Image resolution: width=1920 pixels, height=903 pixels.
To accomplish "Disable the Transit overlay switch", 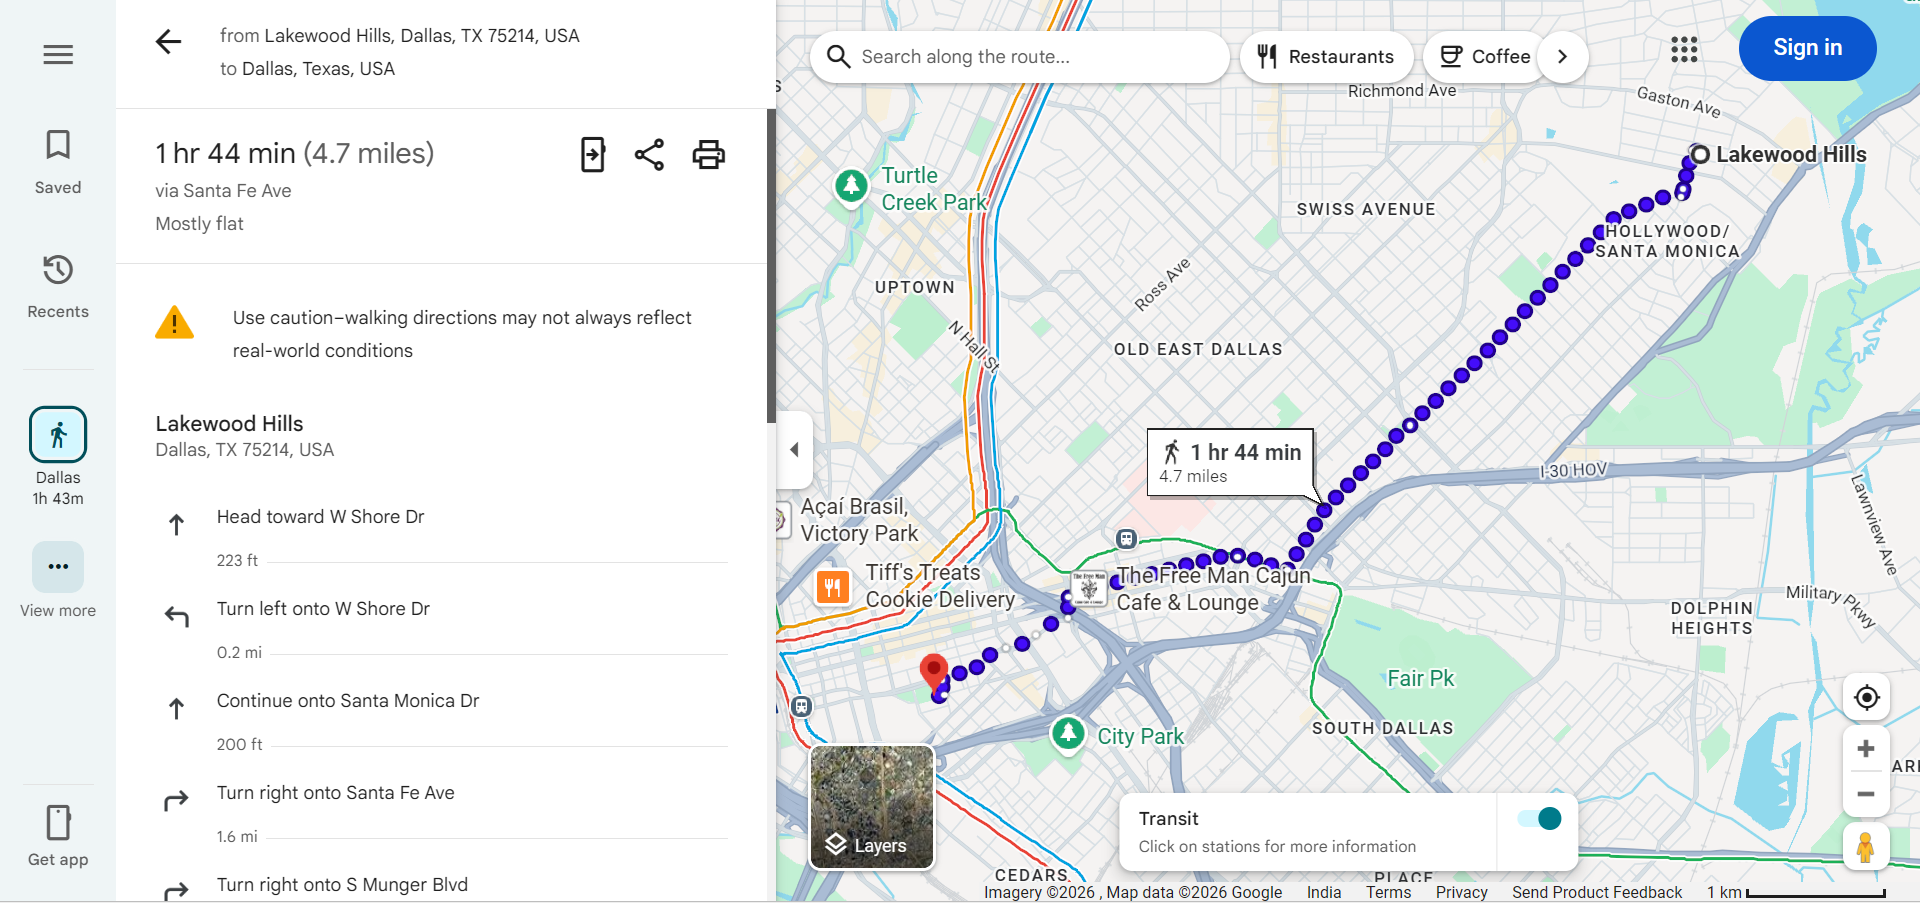I will 1537,818.
